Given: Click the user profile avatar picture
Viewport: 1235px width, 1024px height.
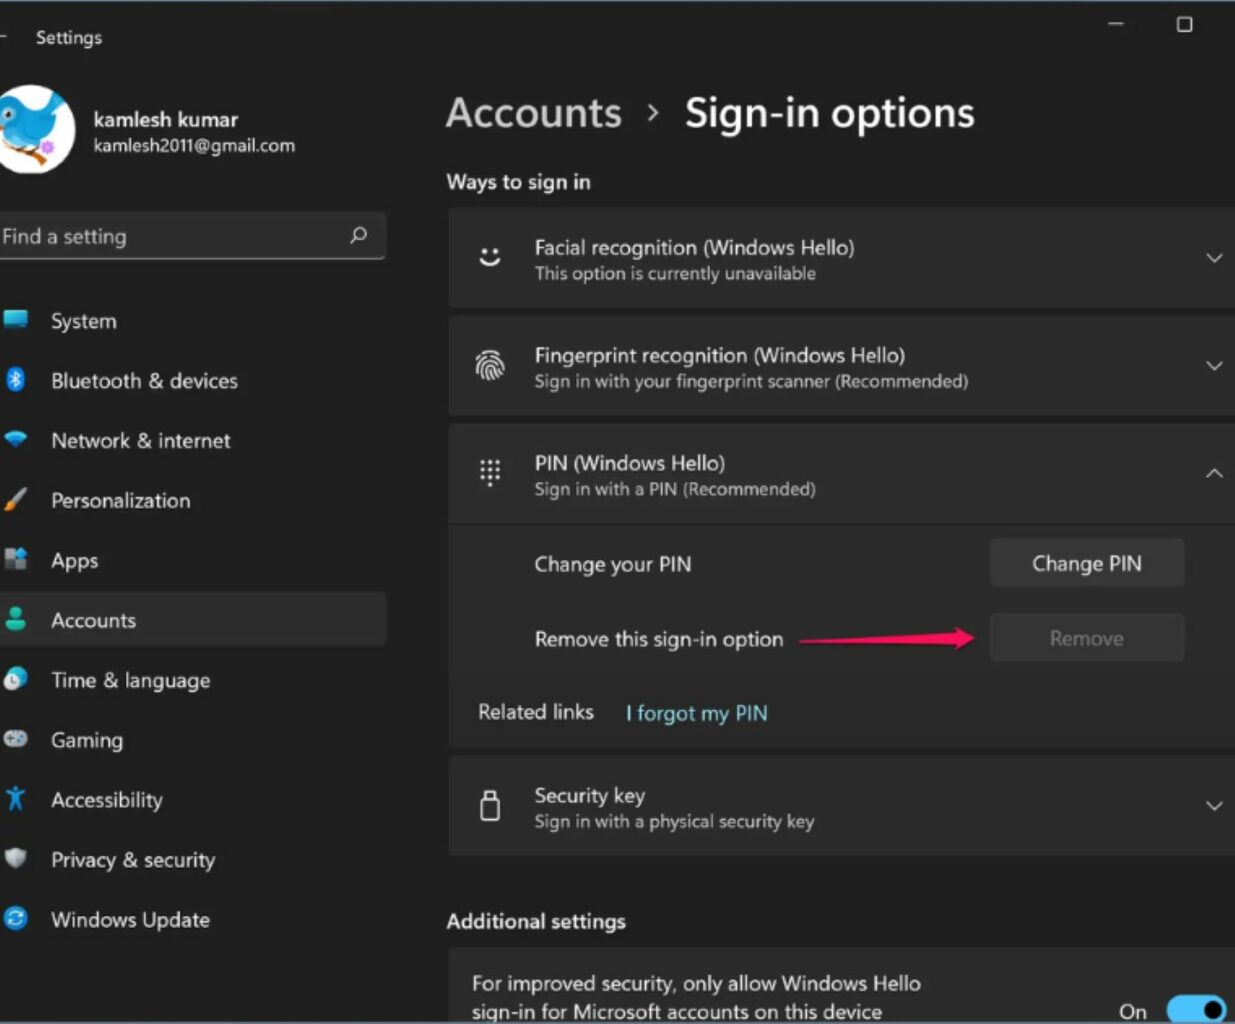Looking at the screenshot, I should coord(38,131).
